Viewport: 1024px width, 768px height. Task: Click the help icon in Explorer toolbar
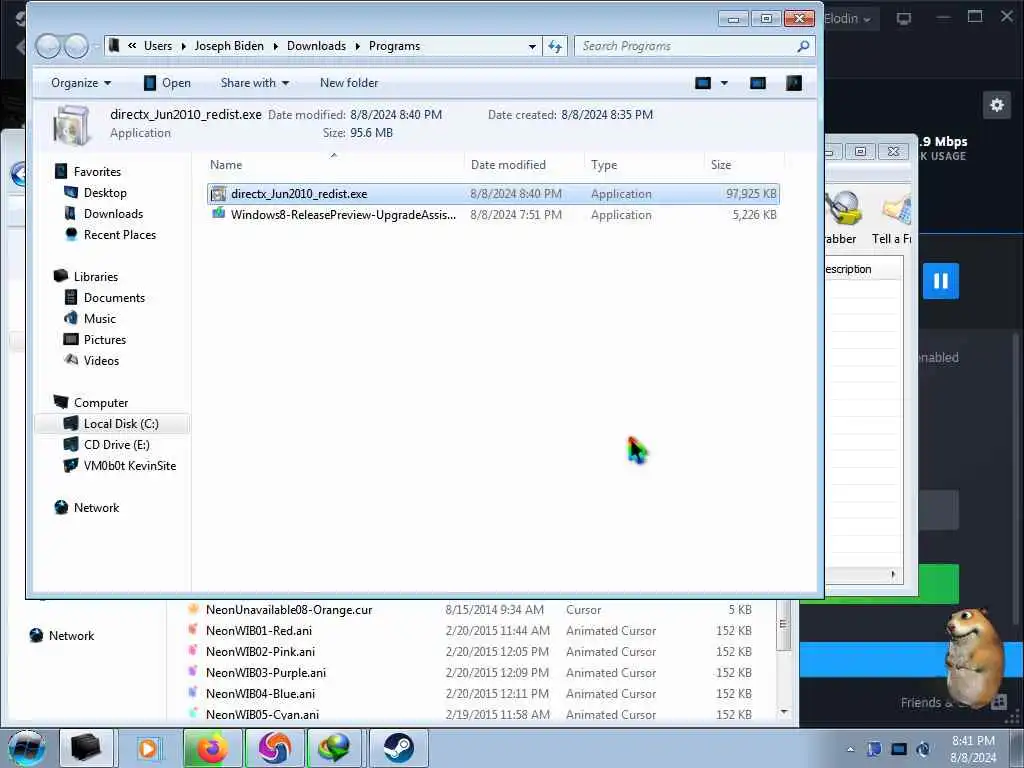pos(793,83)
